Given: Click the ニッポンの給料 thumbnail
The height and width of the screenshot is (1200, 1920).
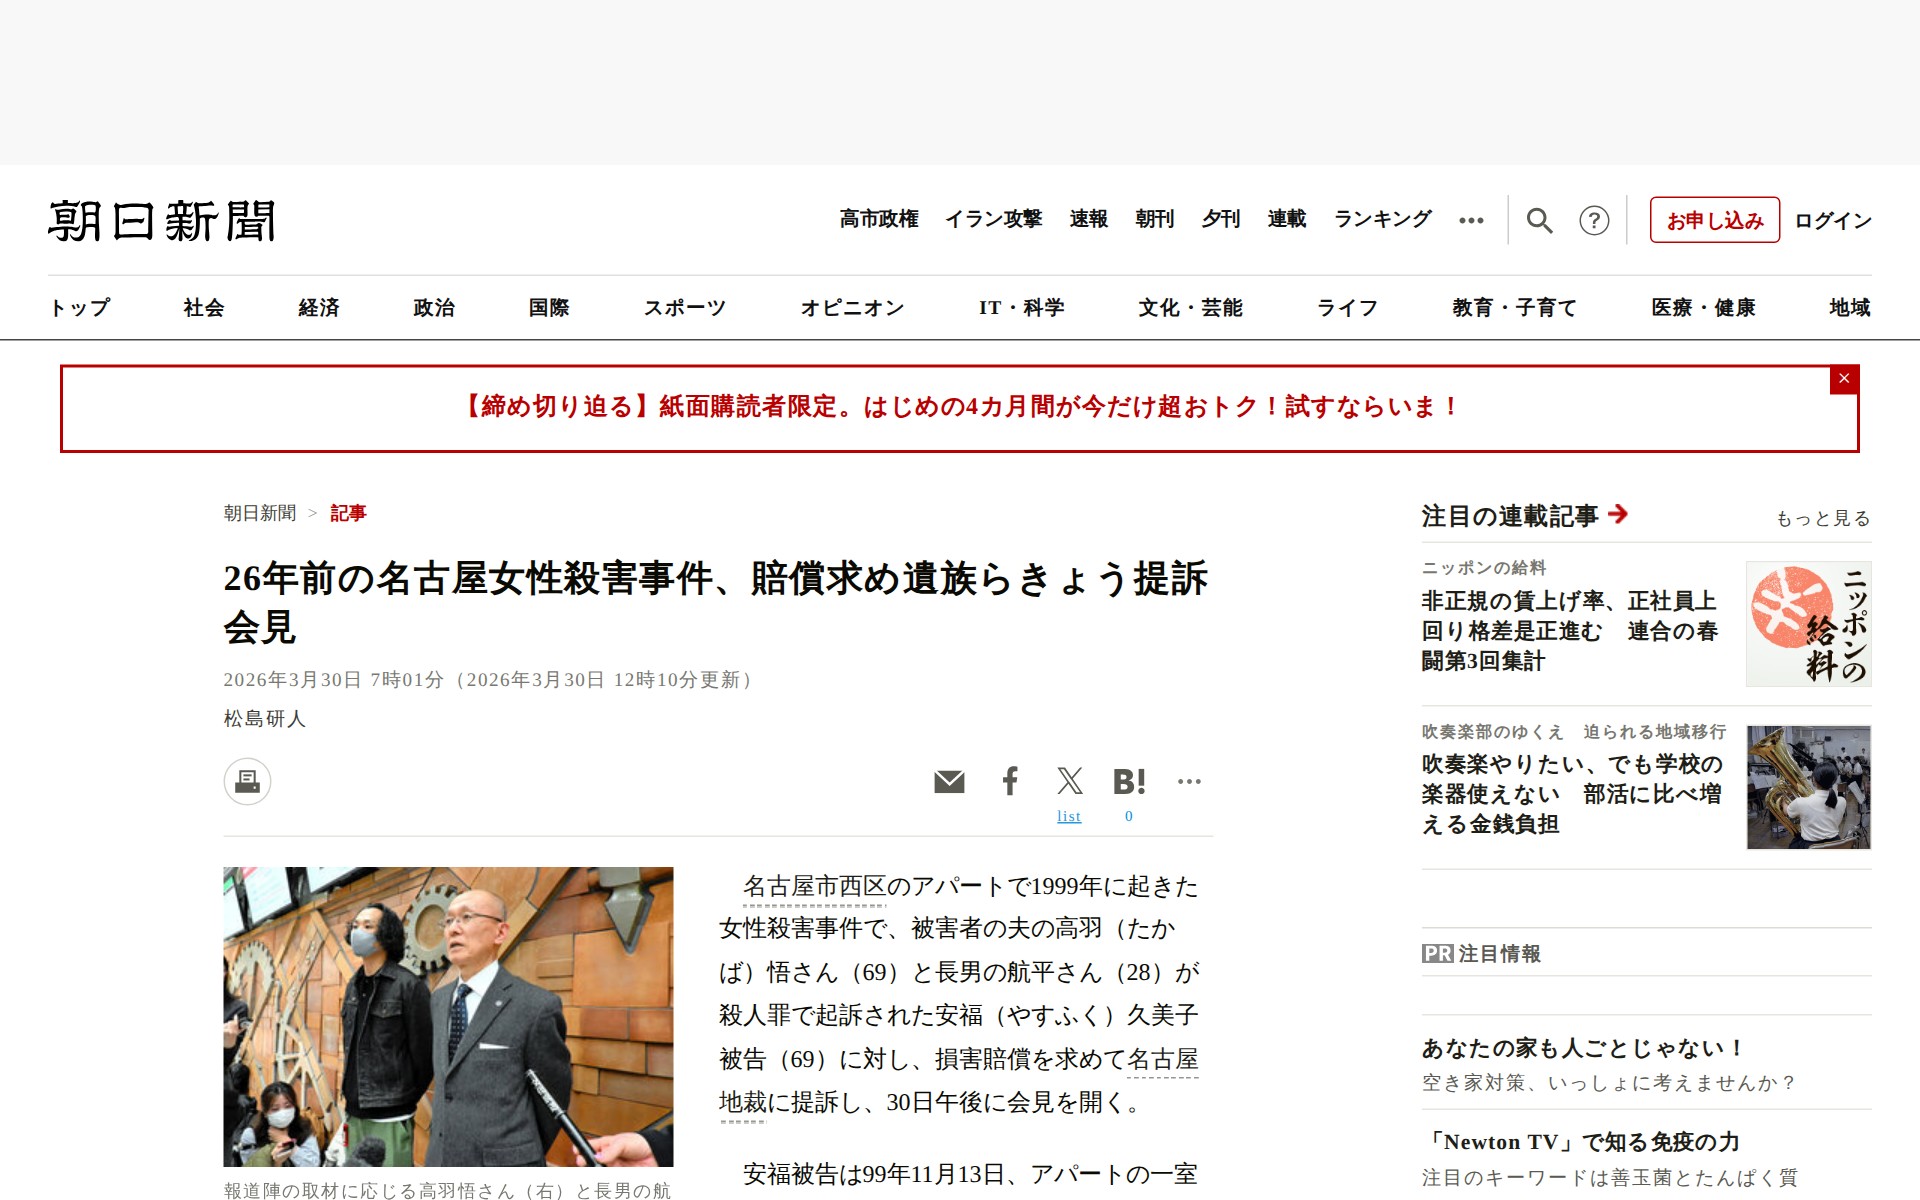Looking at the screenshot, I should pyautogui.click(x=1808, y=624).
